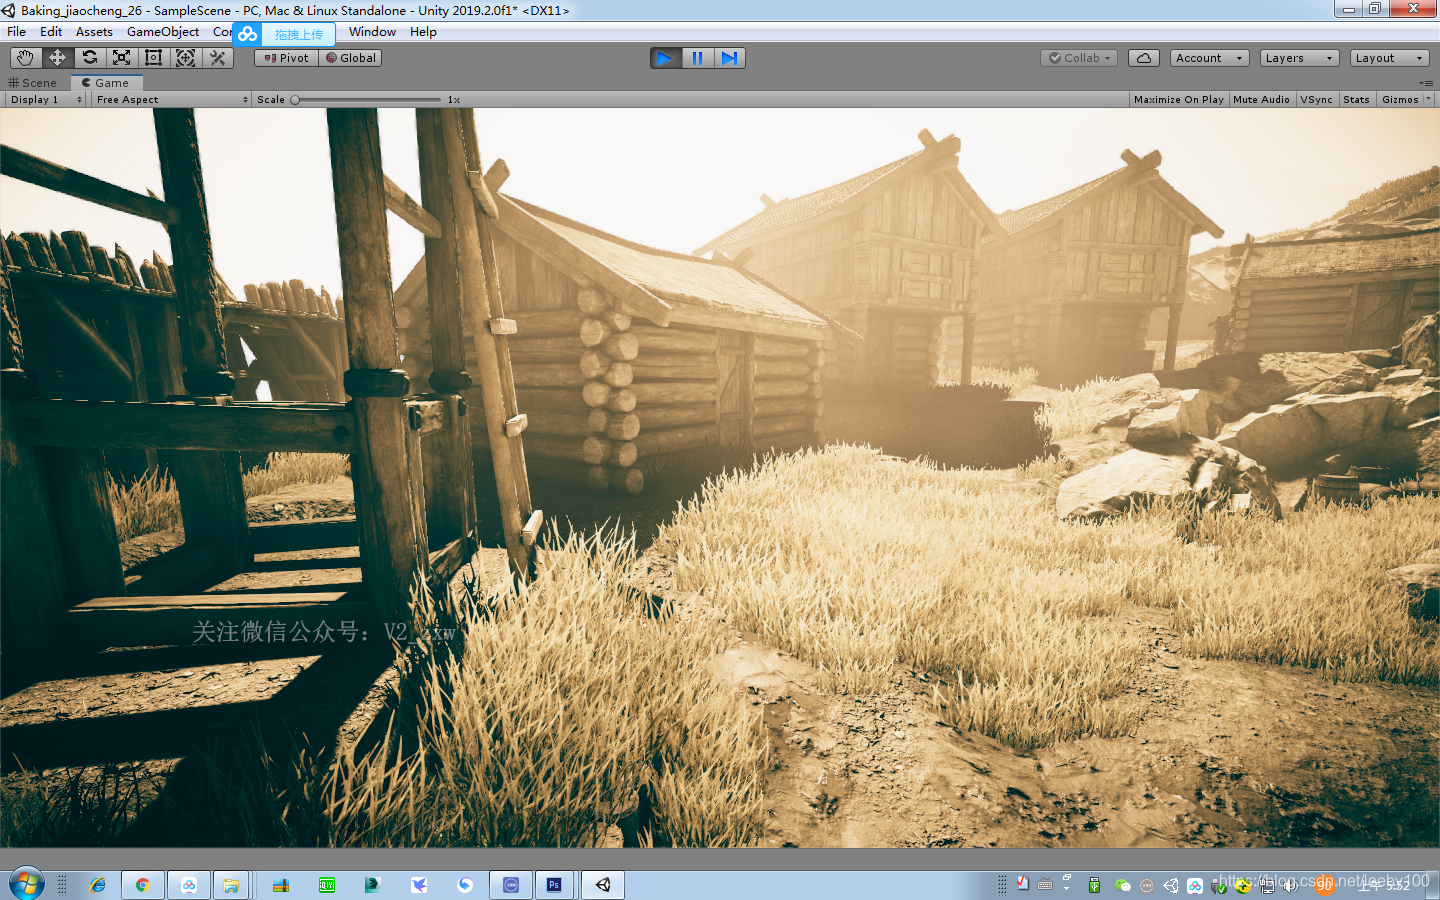Launch 3ds Max from the taskbar
This screenshot has width=1440, height=900.
click(x=373, y=885)
